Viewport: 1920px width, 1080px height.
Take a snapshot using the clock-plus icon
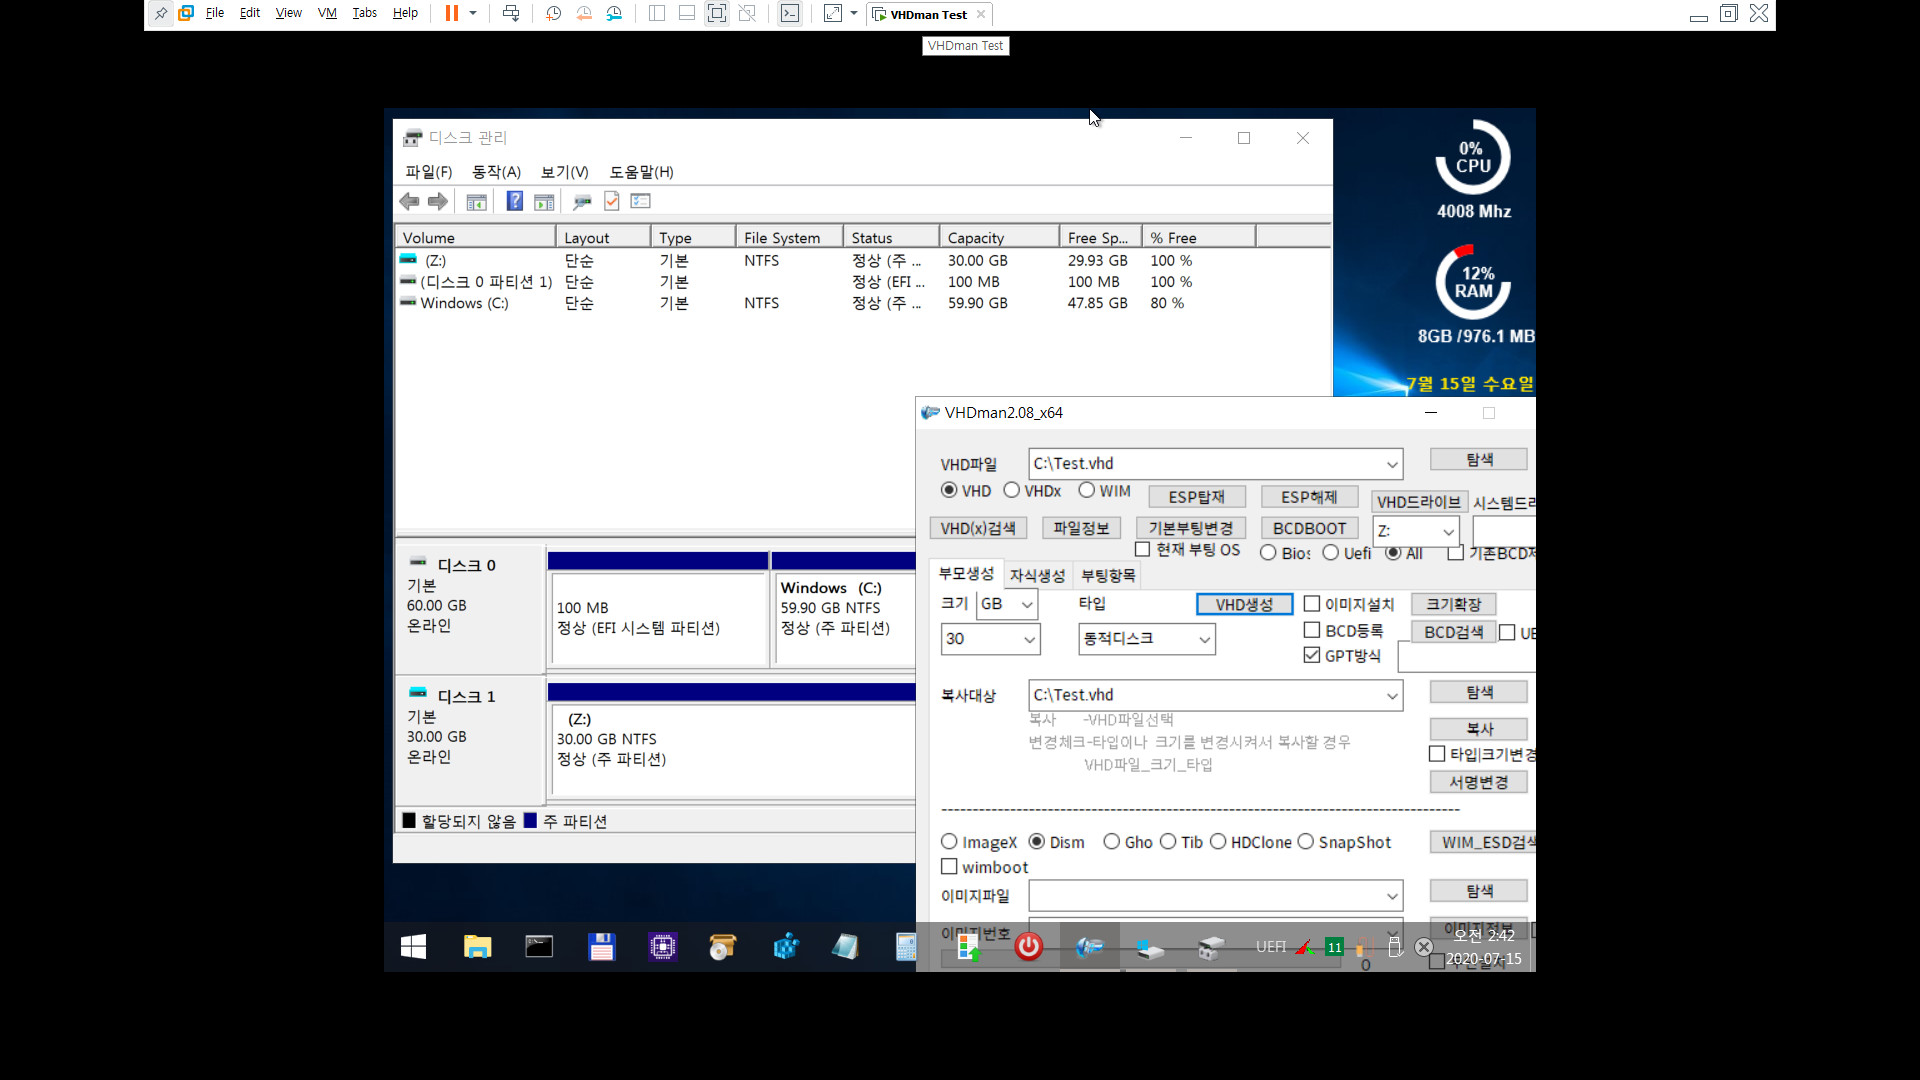(553, 13)
